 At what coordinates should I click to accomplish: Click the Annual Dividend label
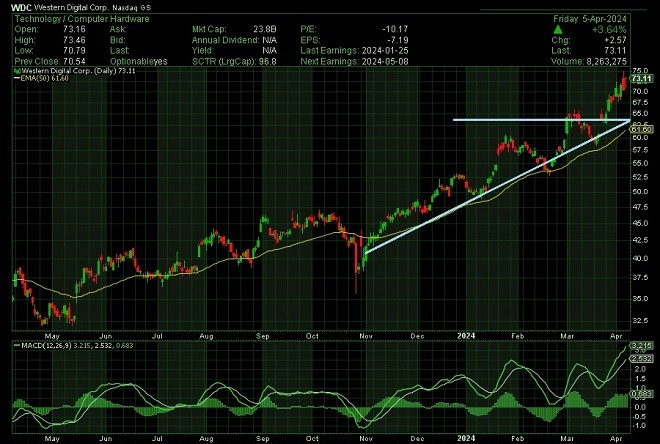(x=225, y=40)
